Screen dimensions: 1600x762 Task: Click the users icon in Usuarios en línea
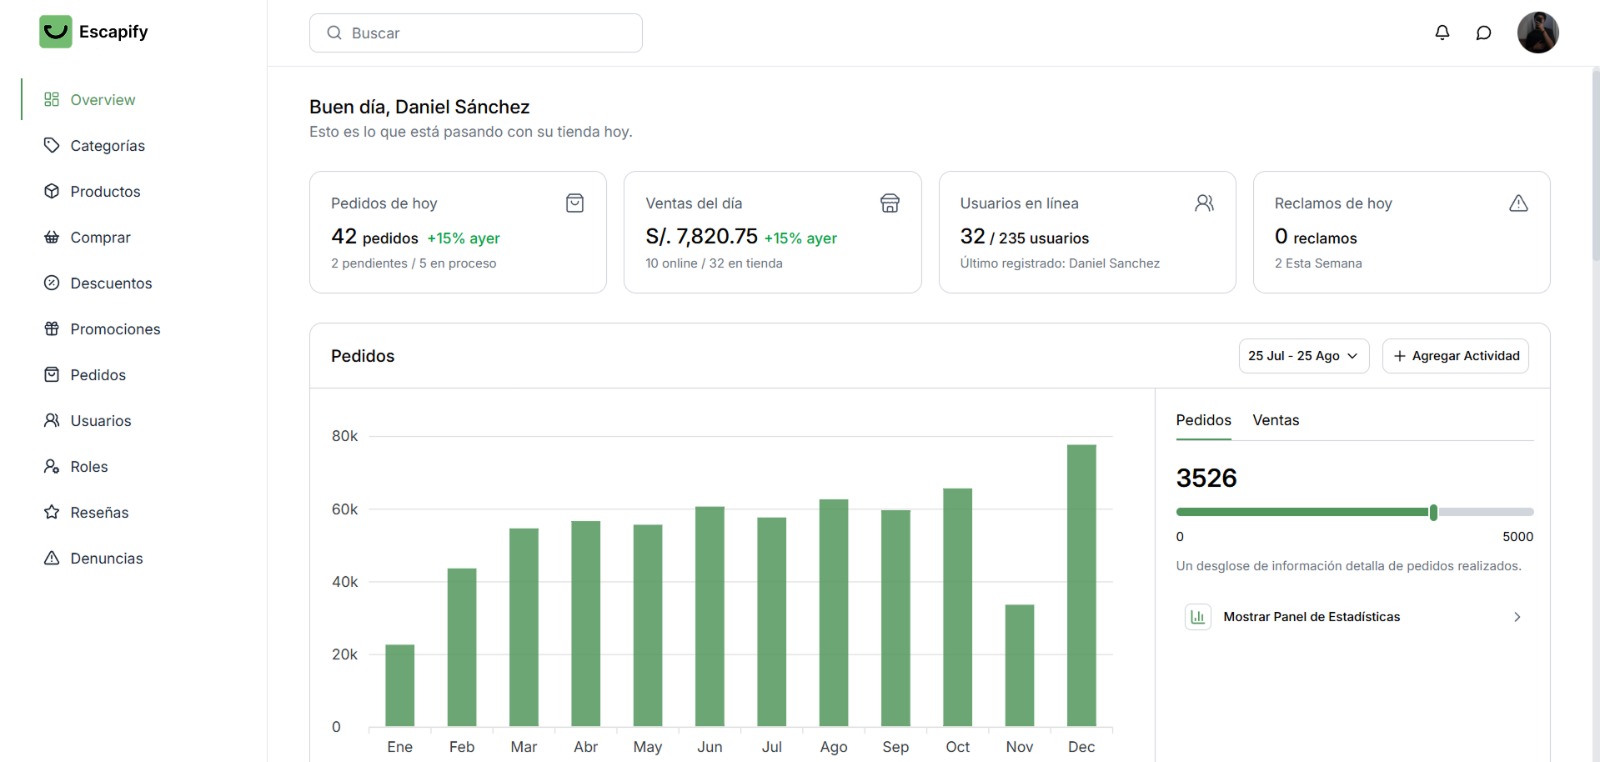click(1204, 203)
